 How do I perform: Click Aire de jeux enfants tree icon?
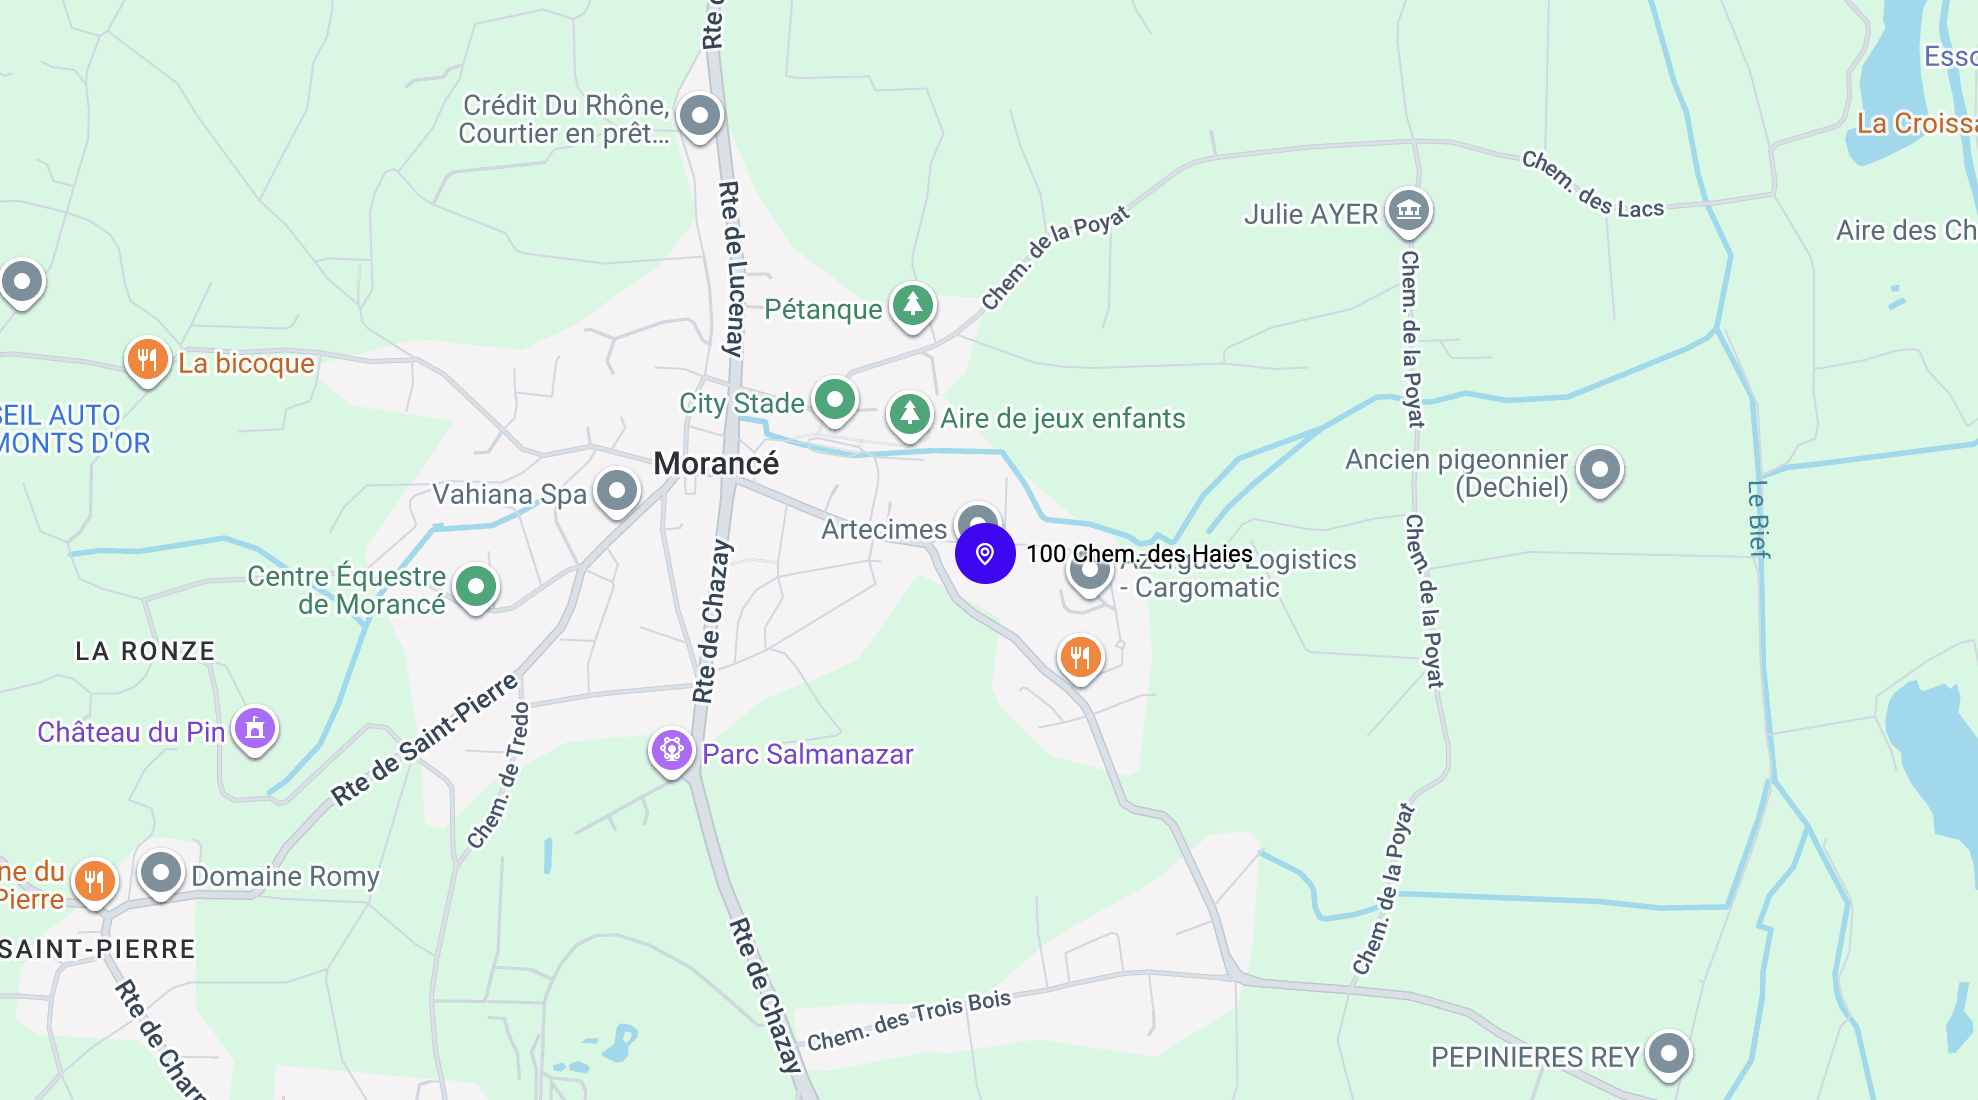pos(909,414)
